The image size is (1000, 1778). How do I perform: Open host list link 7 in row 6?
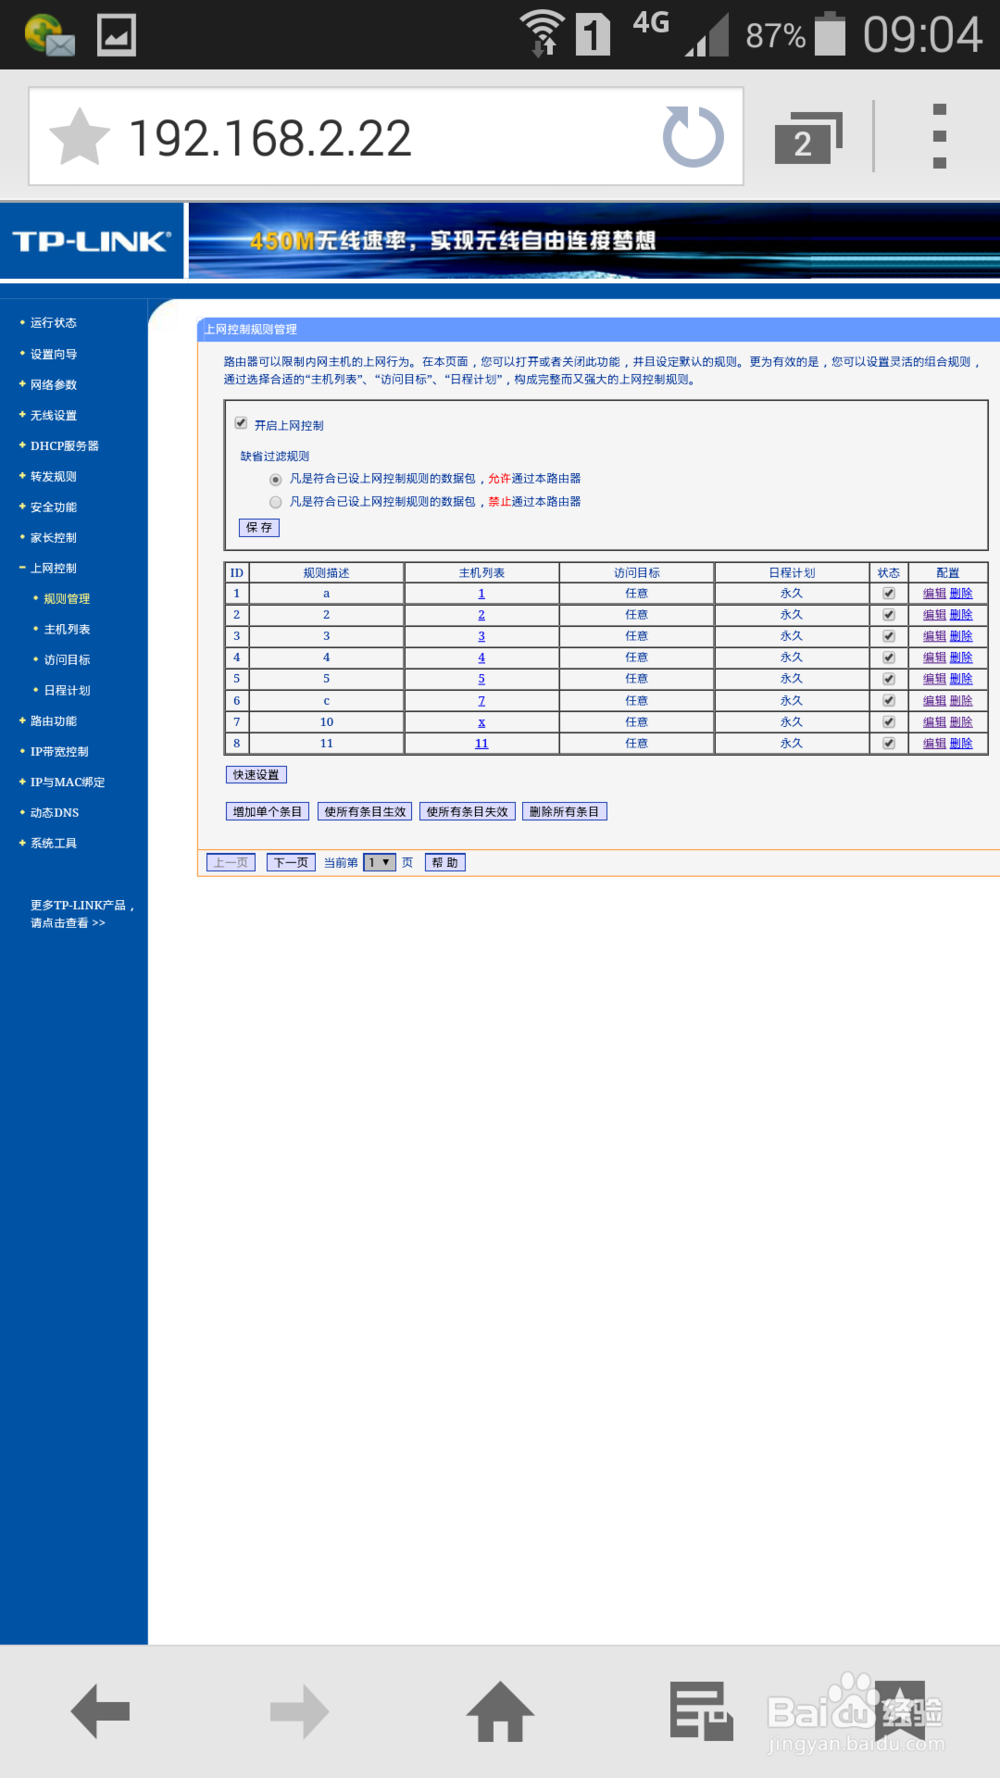point(481,701)
